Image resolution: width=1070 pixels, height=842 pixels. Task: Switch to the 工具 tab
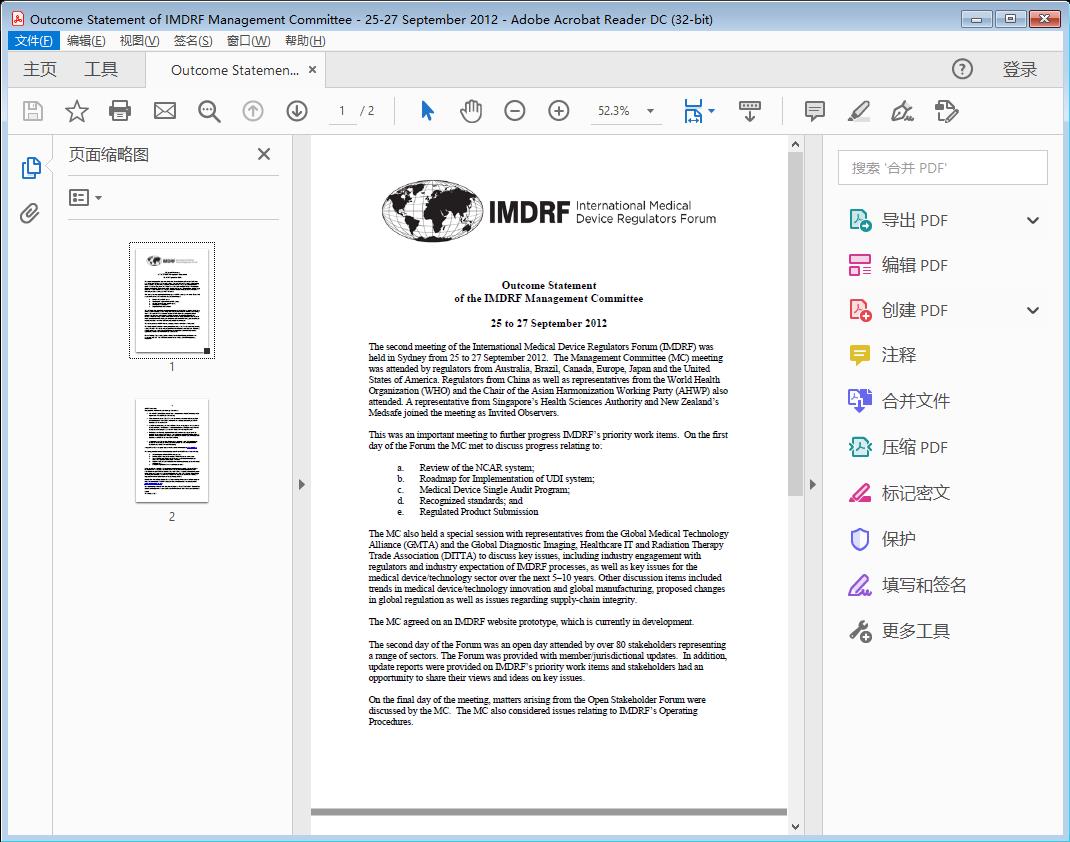101,70
